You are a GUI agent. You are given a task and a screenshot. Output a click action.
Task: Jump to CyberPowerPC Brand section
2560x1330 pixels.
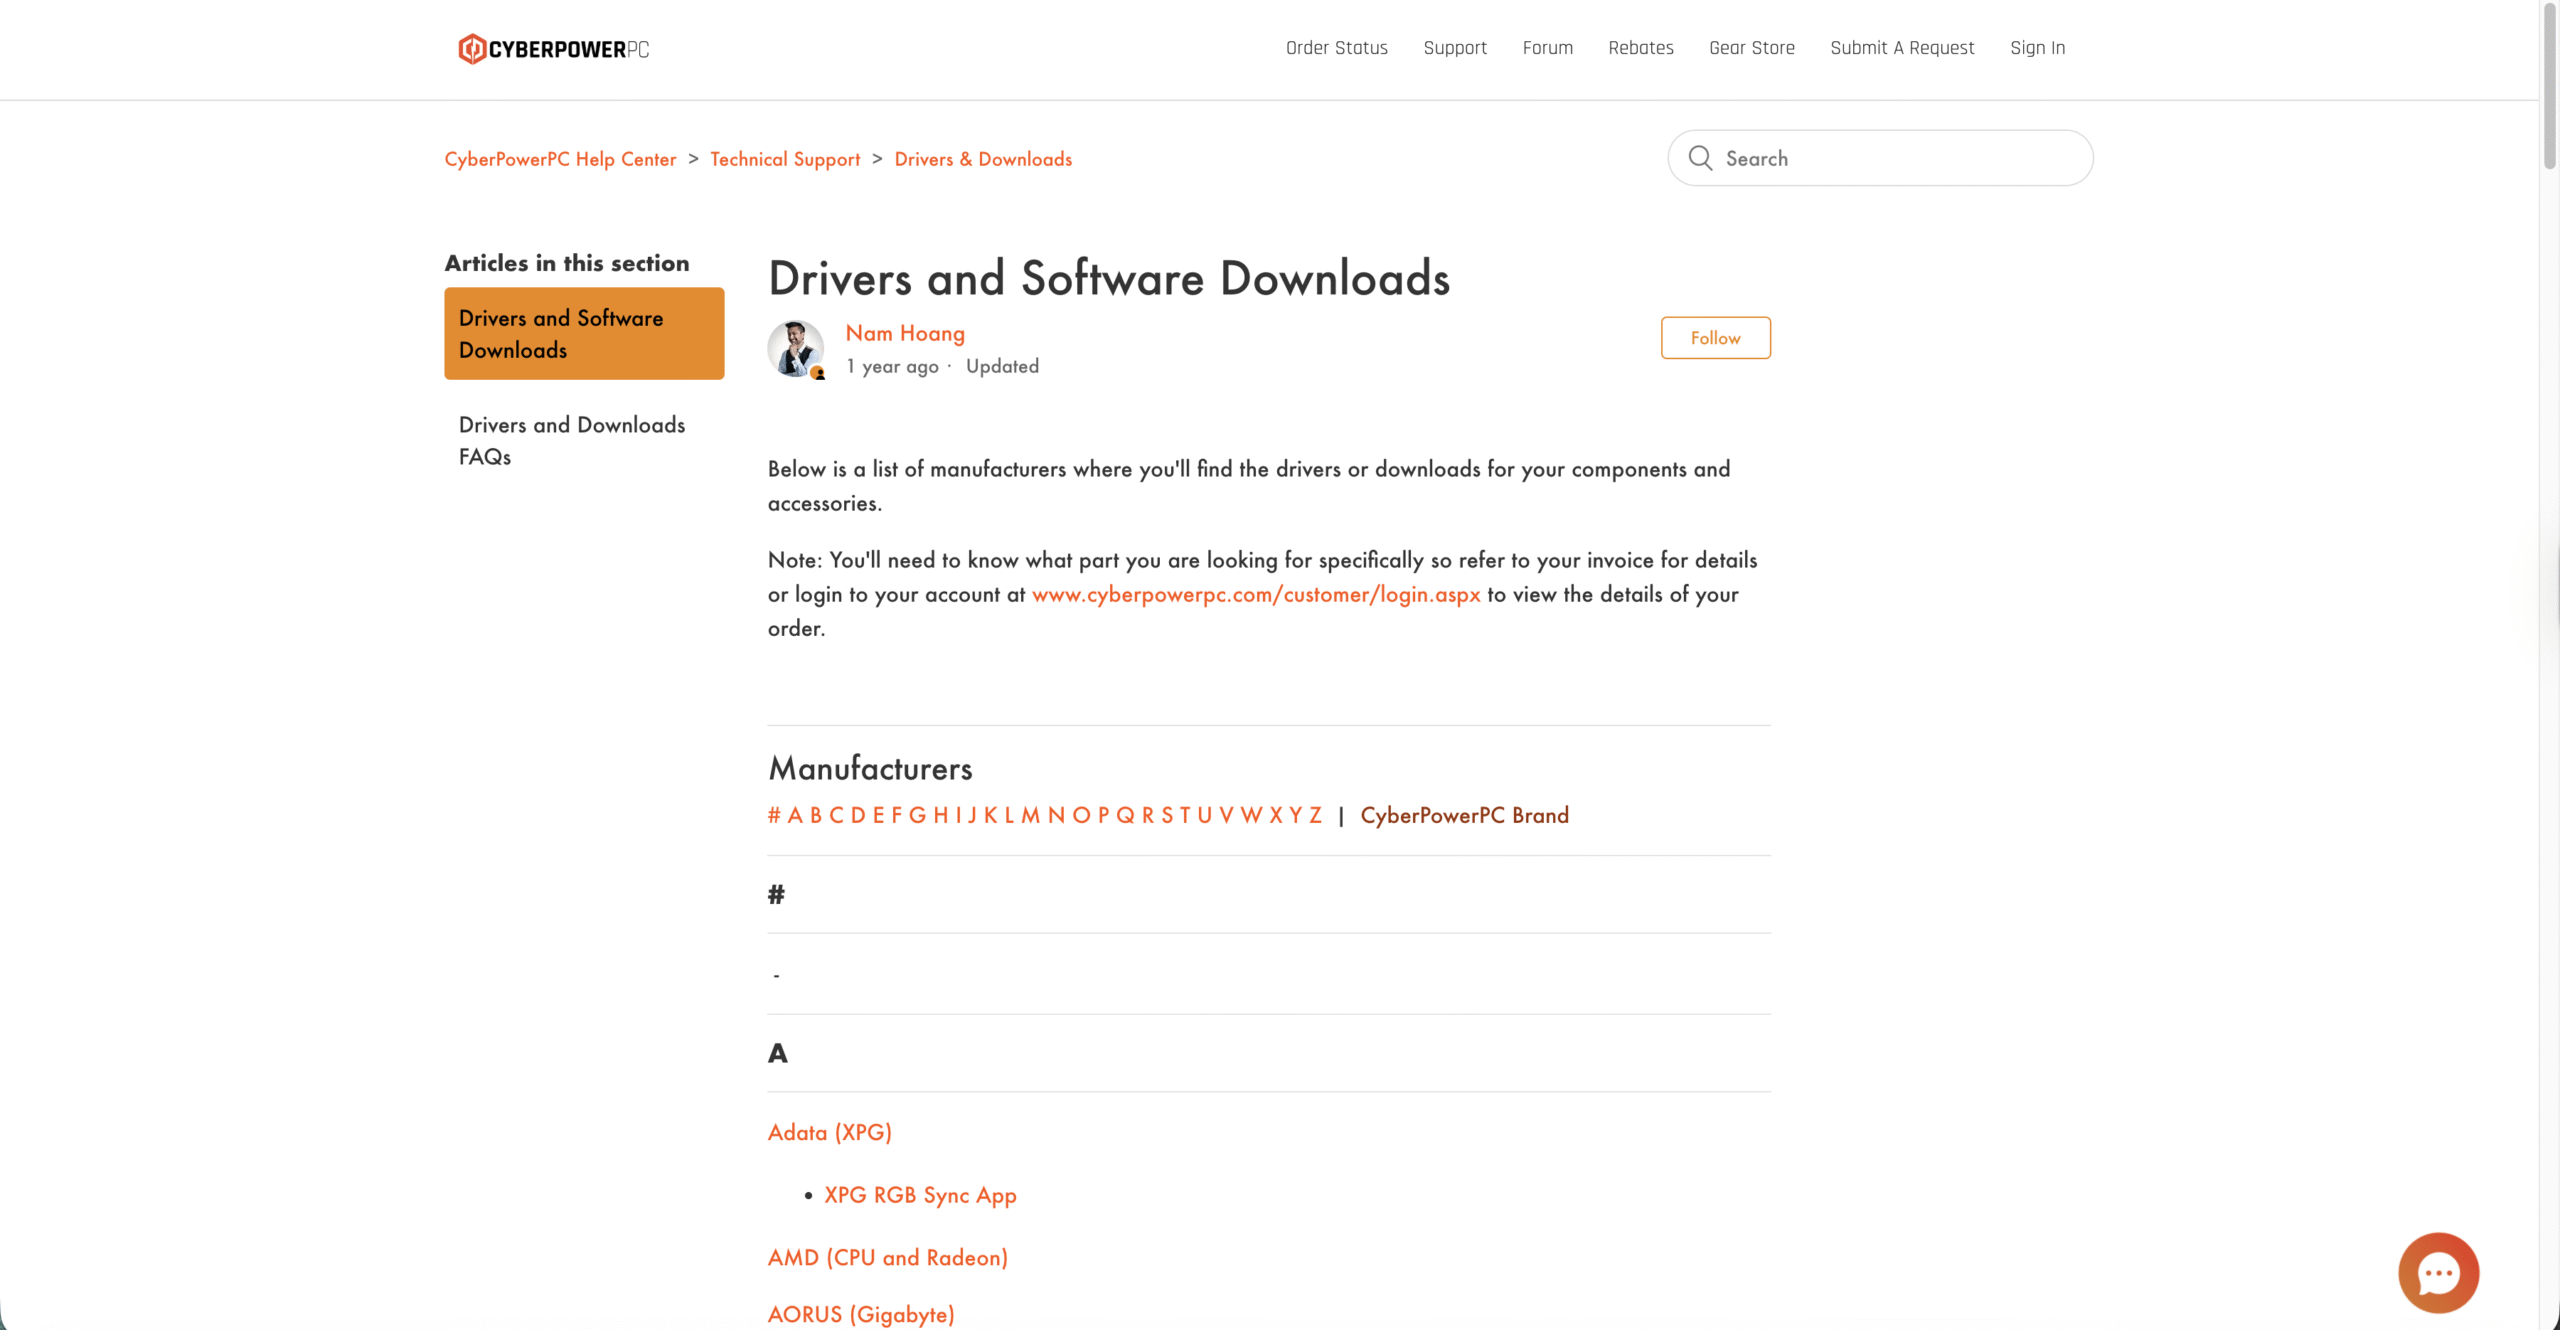1464,815
